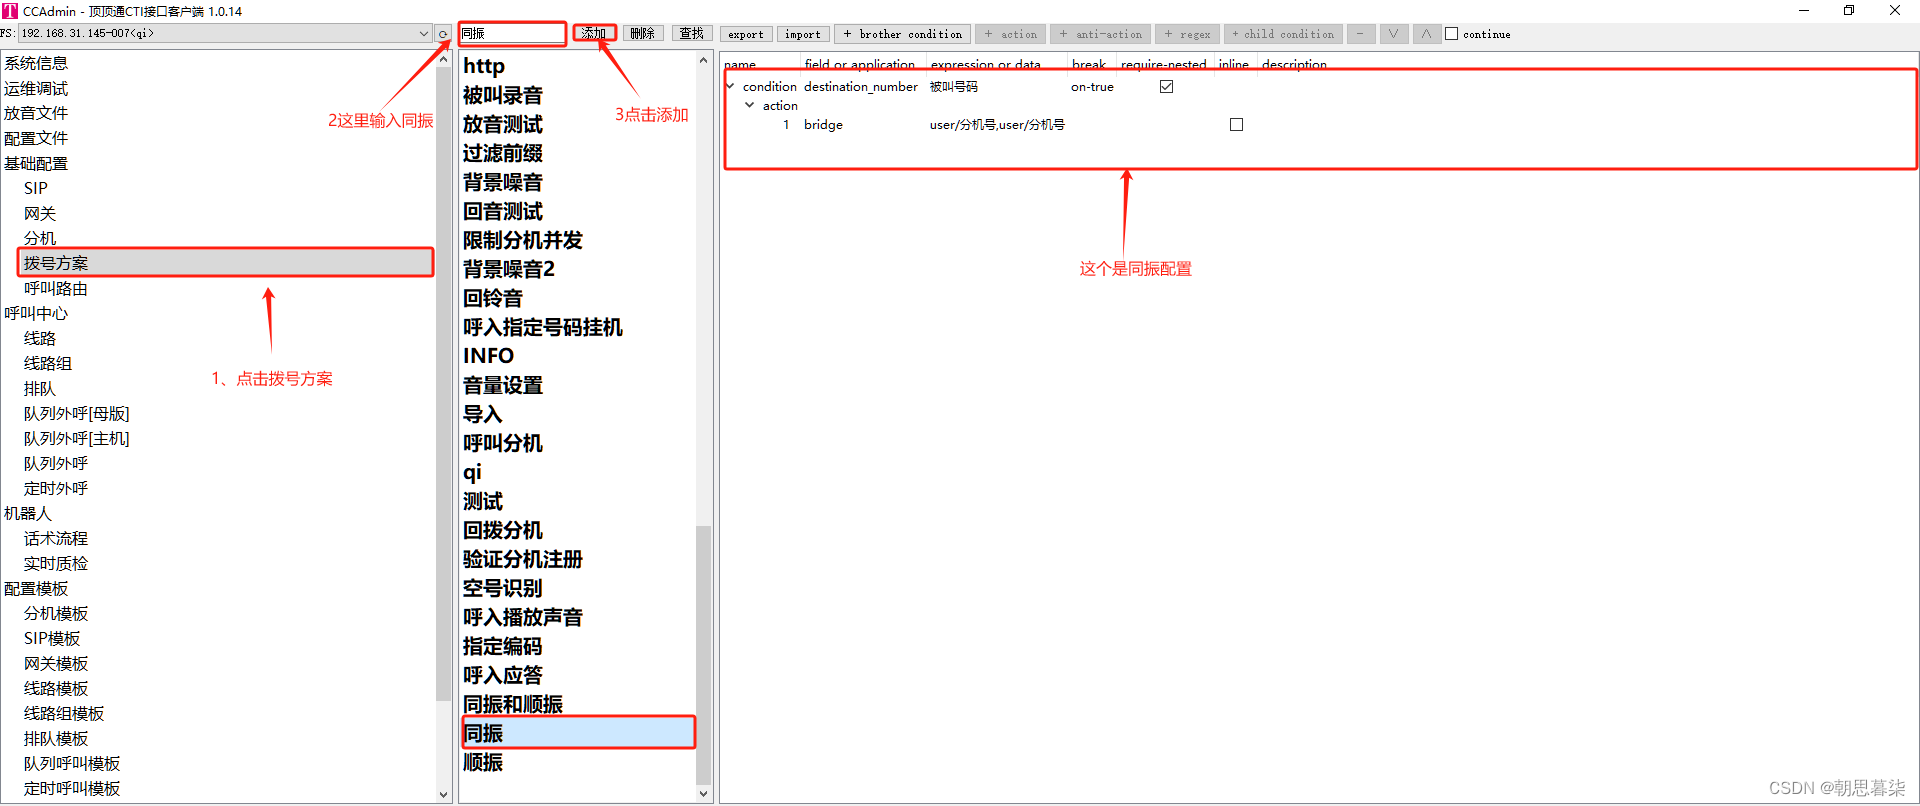Click the dialplan name input containing 同振

click(512, 34)
